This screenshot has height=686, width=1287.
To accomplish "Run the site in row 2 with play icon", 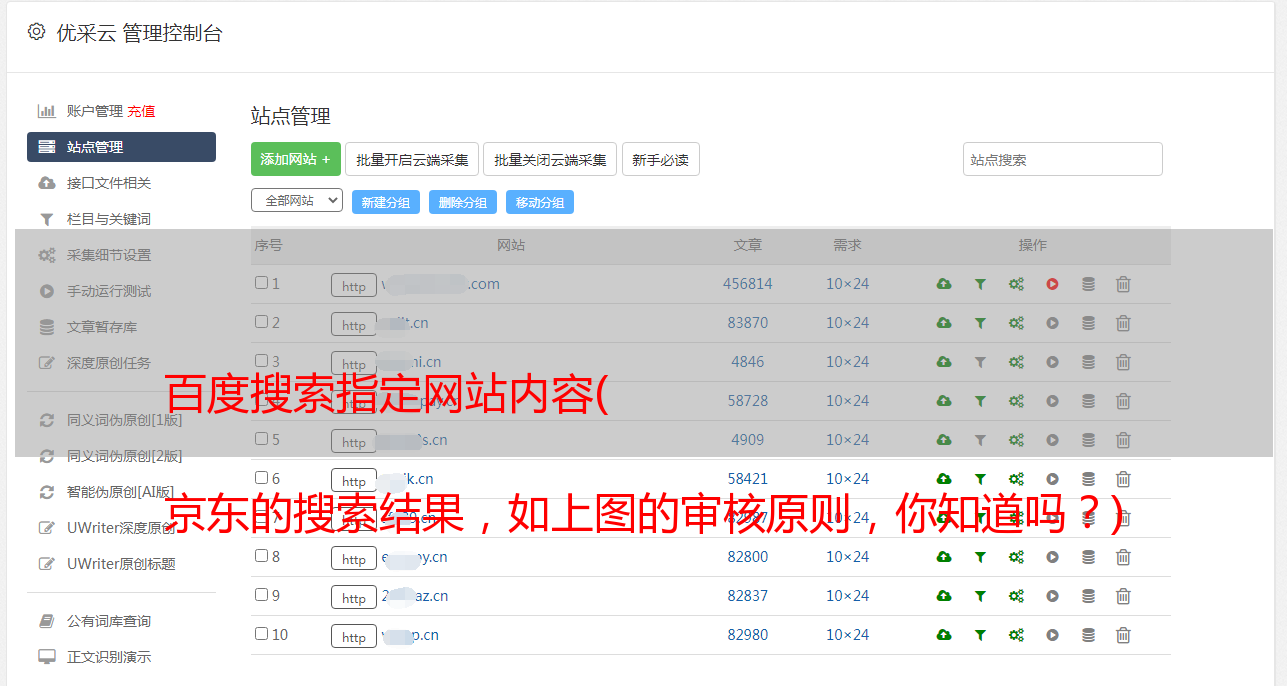I will pyautogui.click(x=1052, y=323).
